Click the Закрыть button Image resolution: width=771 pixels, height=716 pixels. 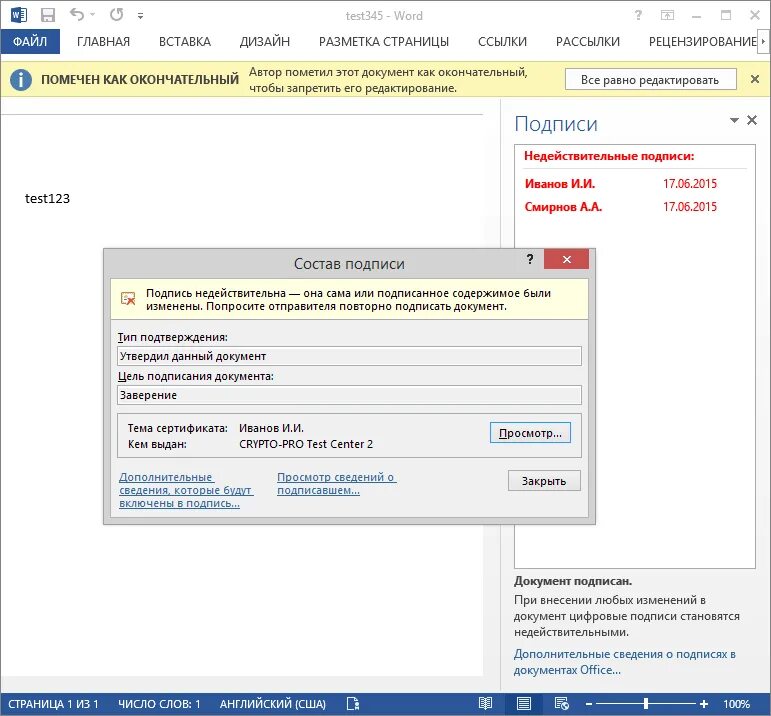coord(544,481)
